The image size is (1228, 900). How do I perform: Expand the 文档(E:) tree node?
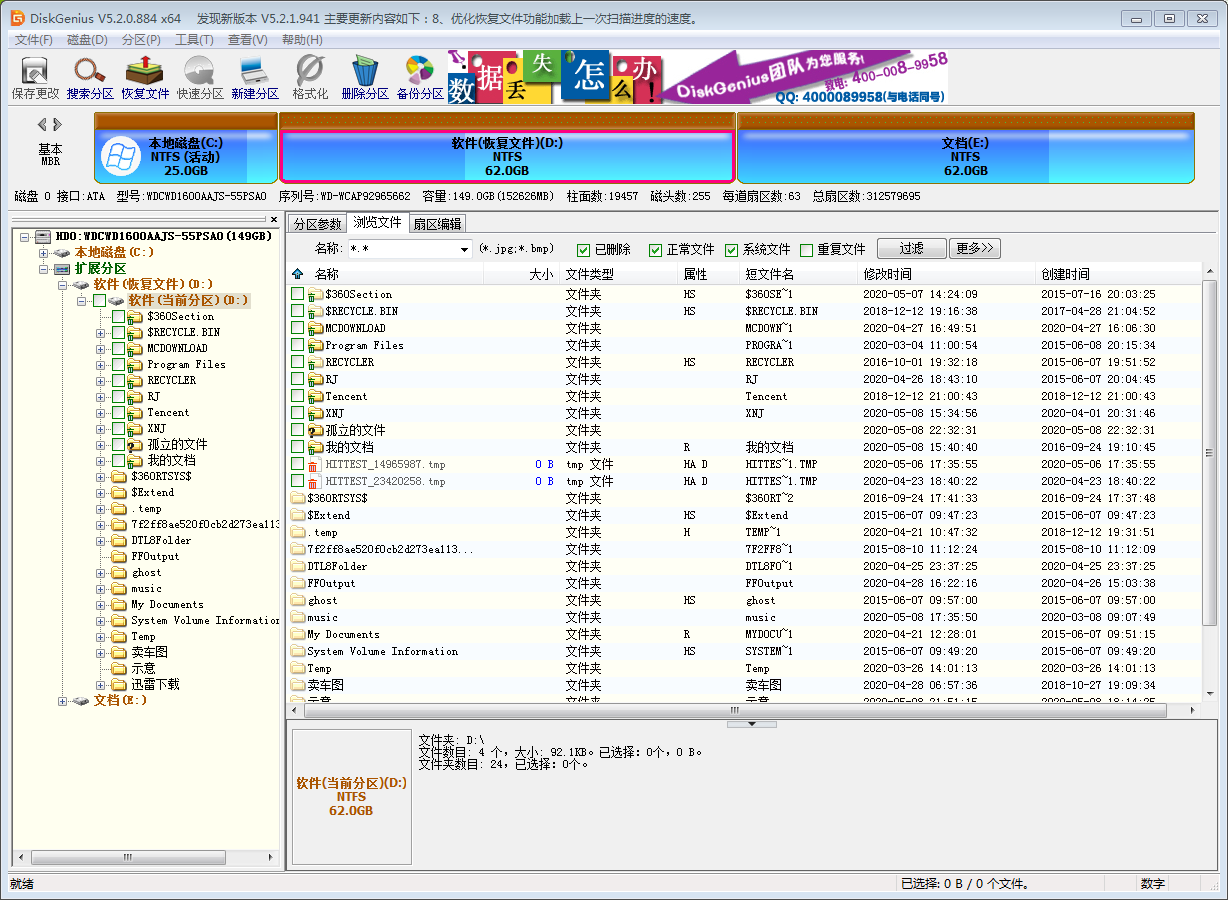point(62,701)
